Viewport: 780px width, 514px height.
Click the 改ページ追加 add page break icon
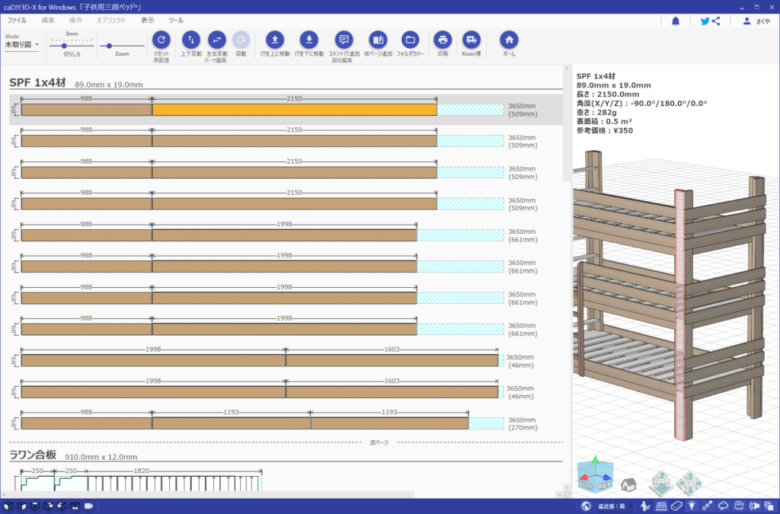point(378,40)
